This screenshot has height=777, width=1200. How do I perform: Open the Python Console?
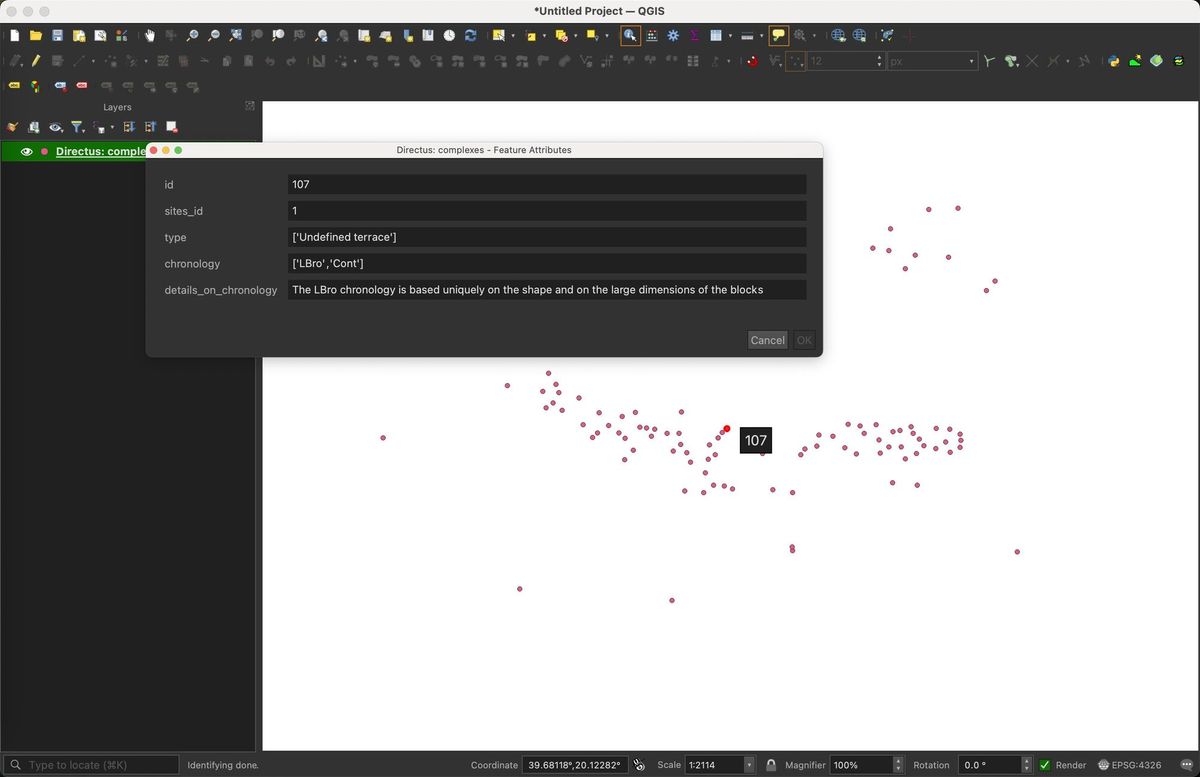[1114, 61]
